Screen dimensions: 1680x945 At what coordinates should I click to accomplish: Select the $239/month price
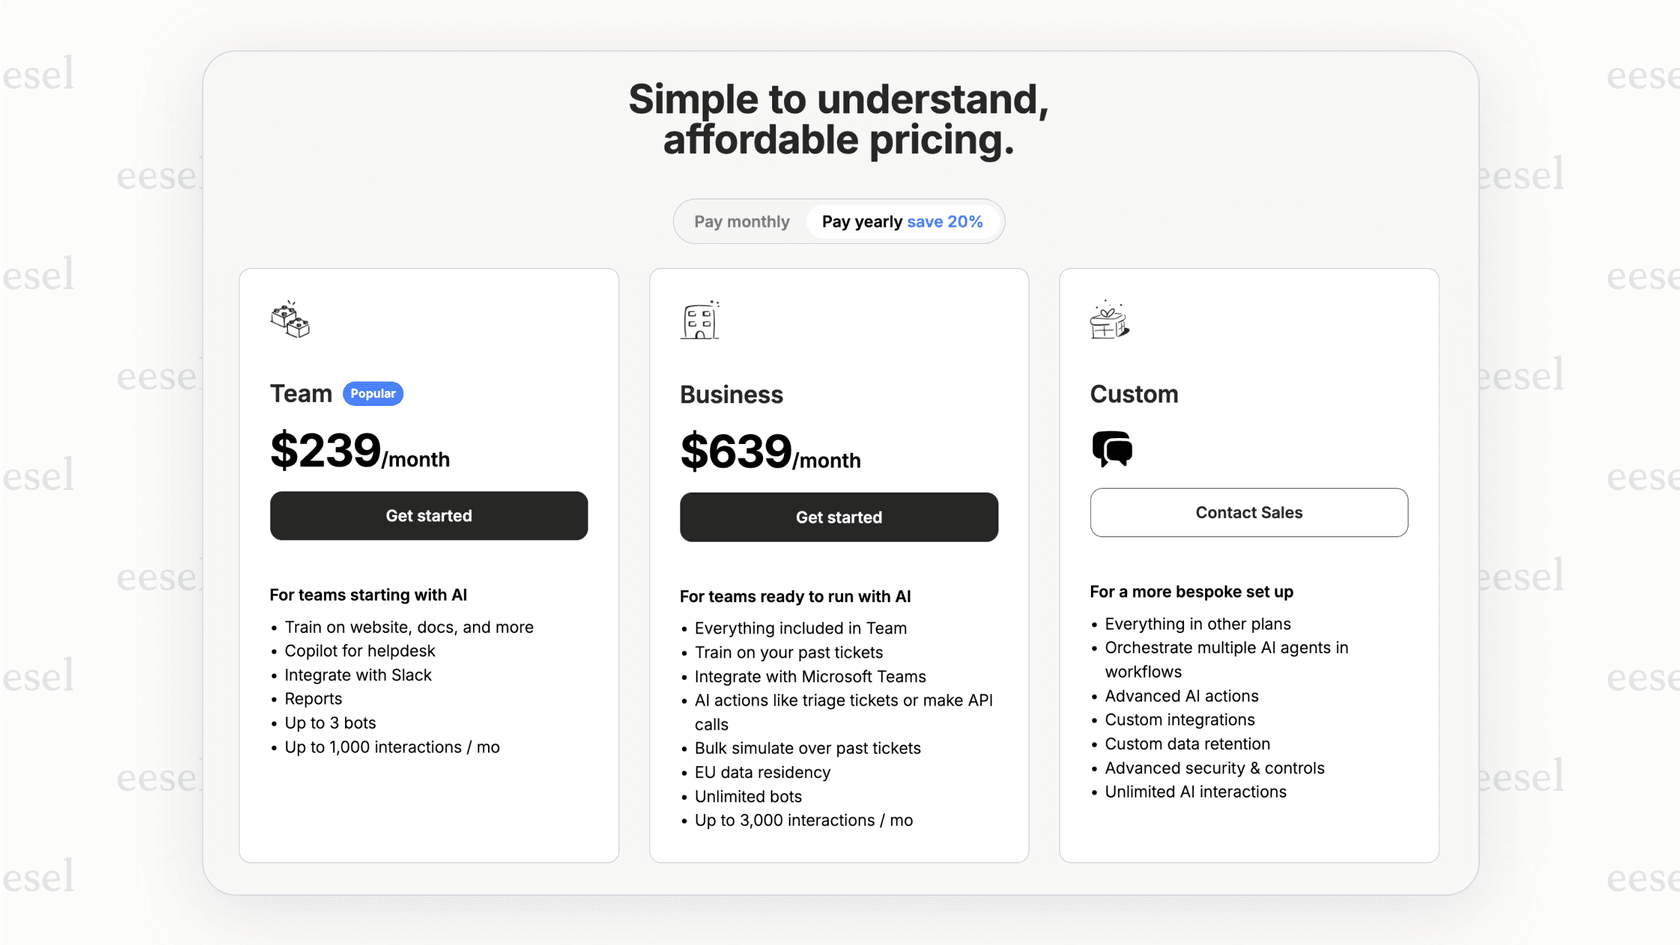pyautogui.click(x=360, y=452)
